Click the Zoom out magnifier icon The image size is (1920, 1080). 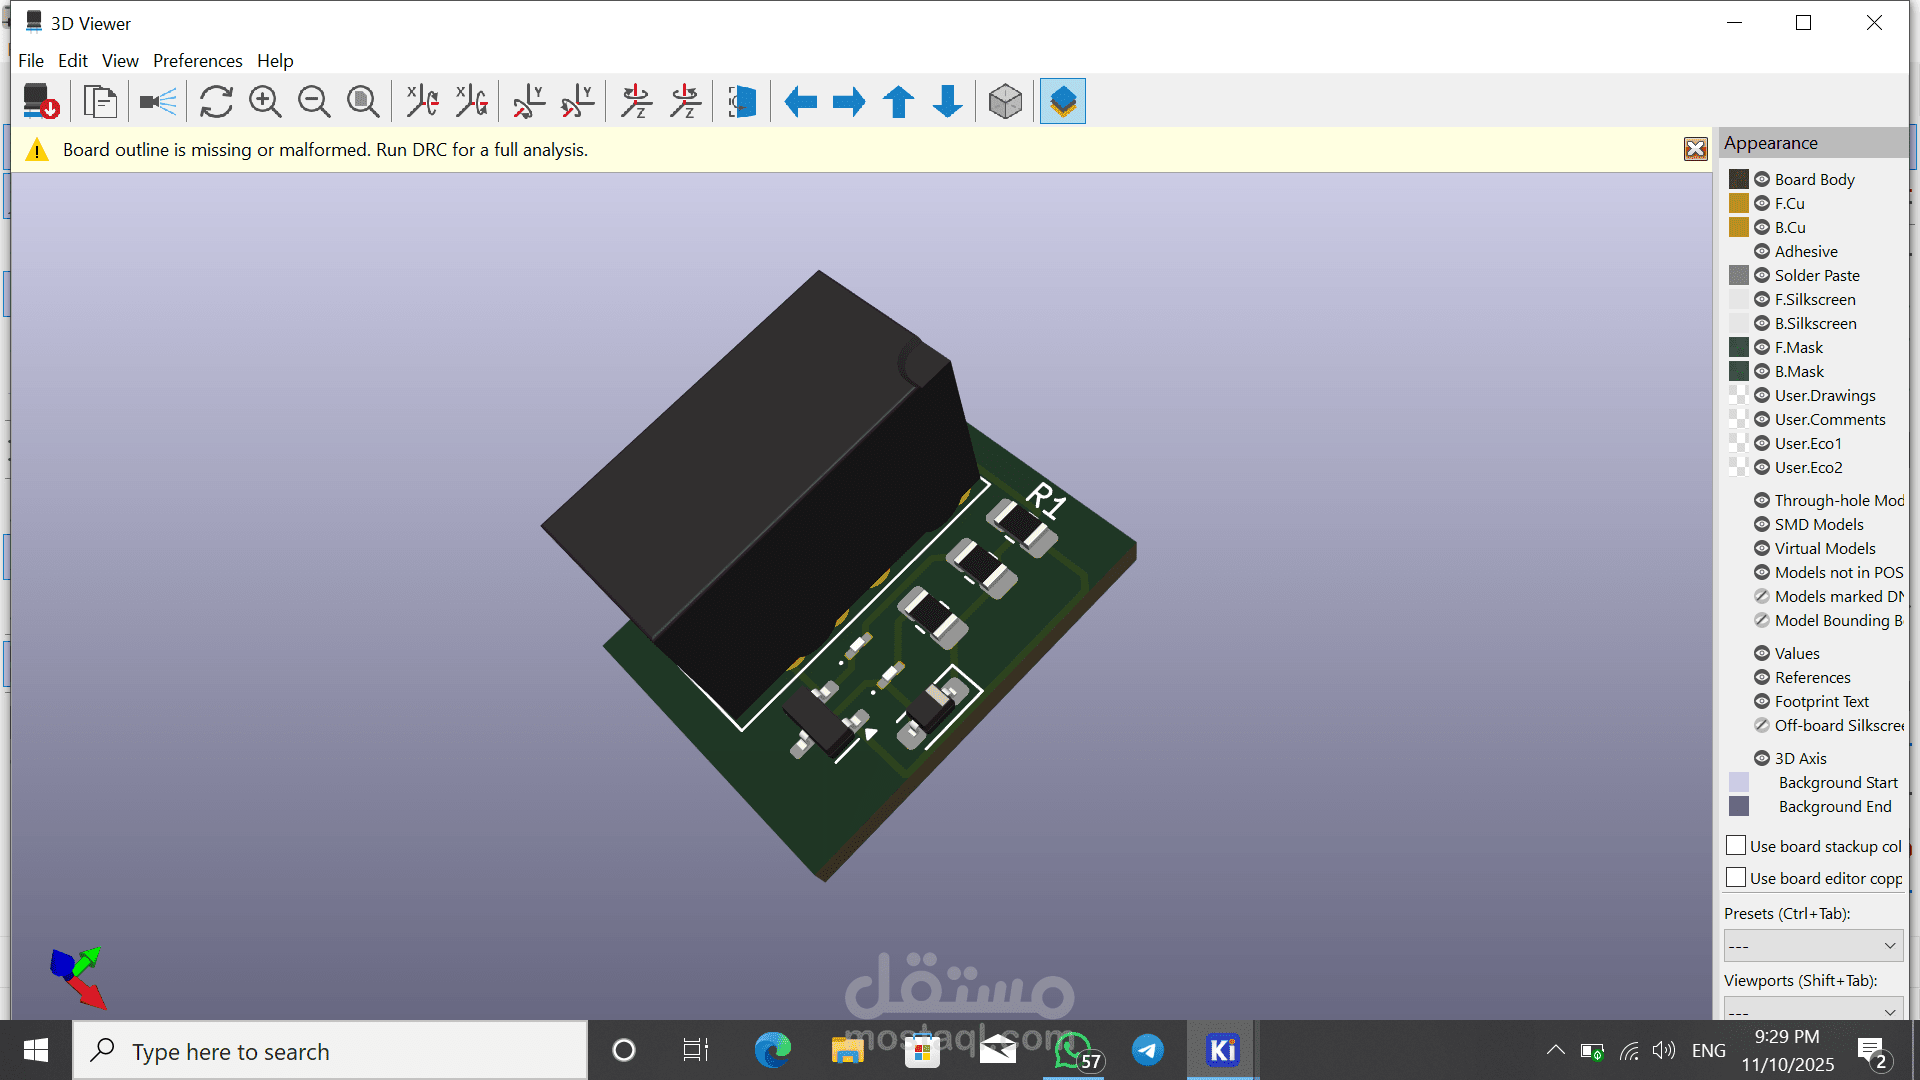click(314, 101)
